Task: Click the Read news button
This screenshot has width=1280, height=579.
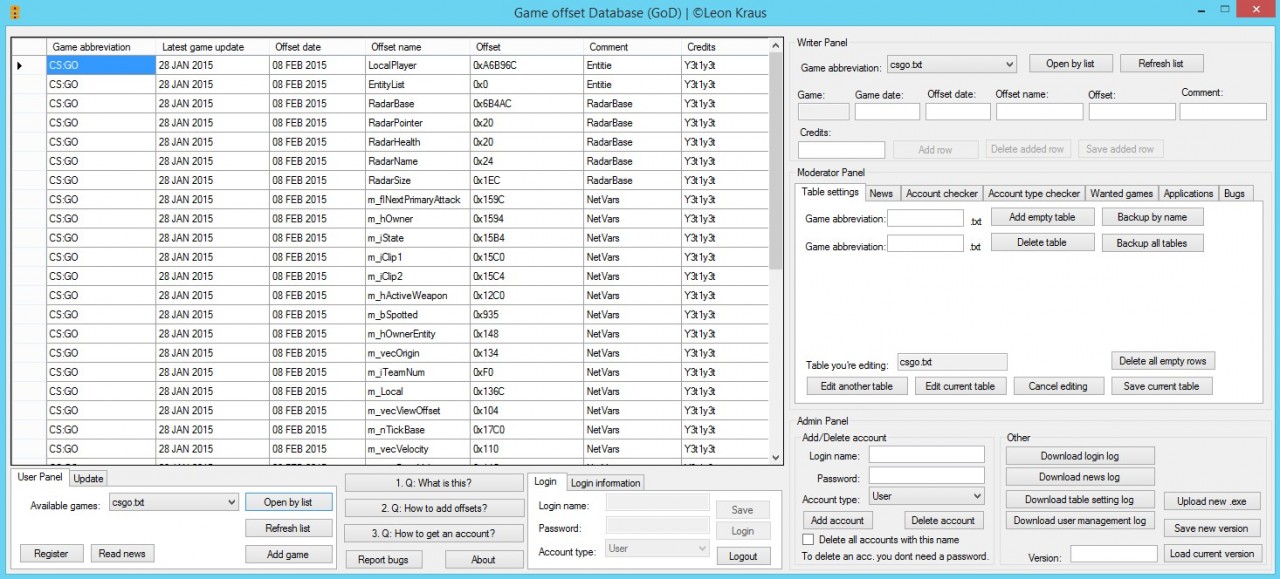Action: click(122, 553)
